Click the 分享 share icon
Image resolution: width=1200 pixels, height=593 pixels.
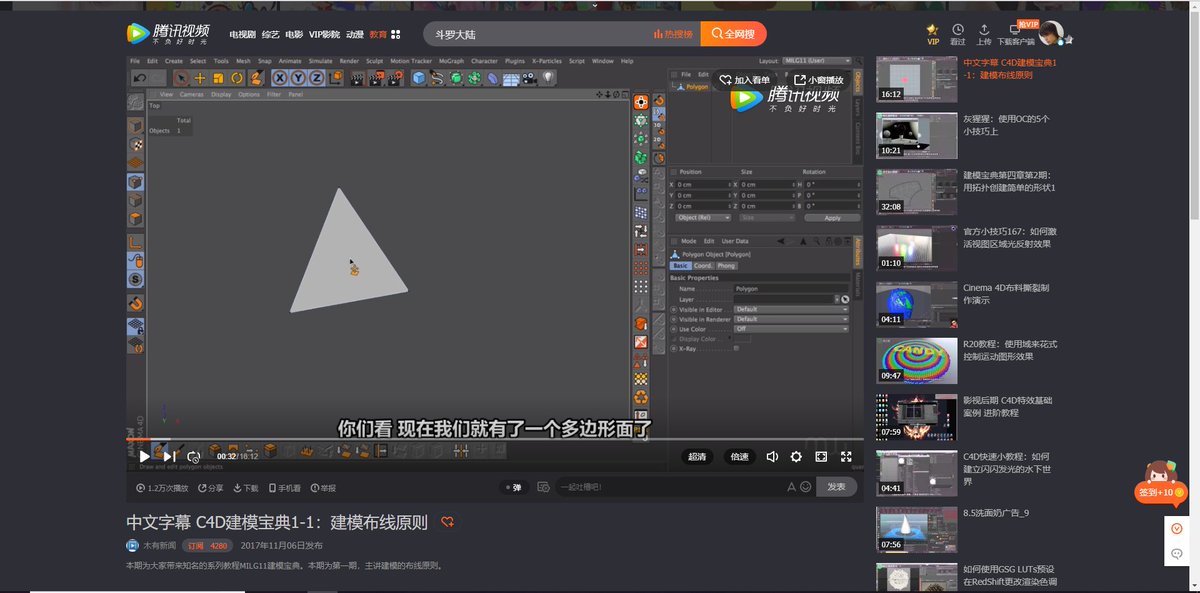[x=210, y=488]
